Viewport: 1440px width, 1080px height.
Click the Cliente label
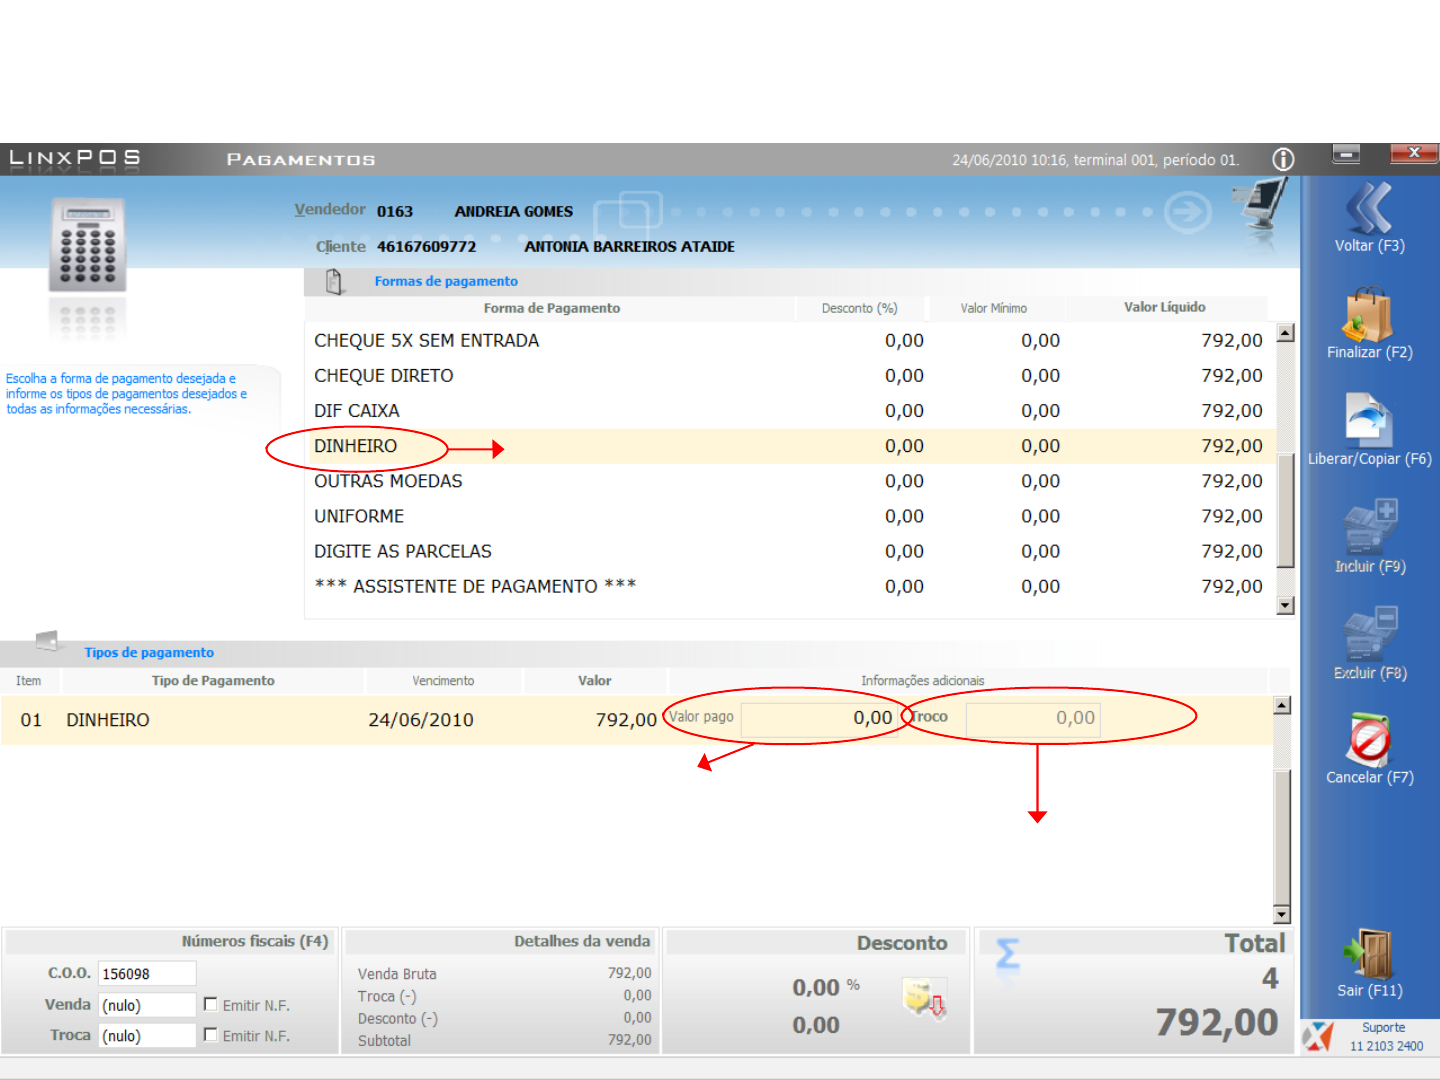(341, 247)
